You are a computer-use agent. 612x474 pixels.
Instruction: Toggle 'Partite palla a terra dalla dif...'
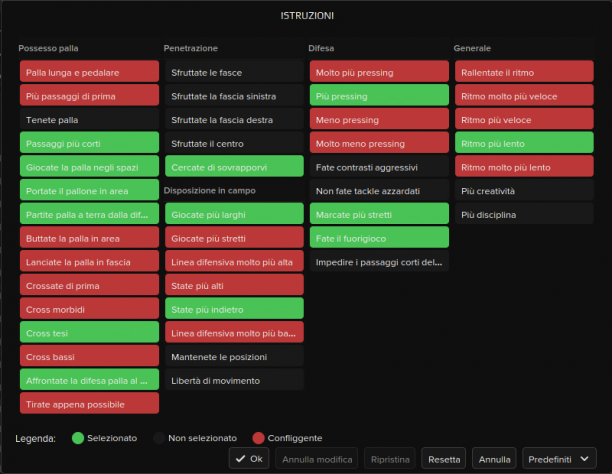(89, 214)
